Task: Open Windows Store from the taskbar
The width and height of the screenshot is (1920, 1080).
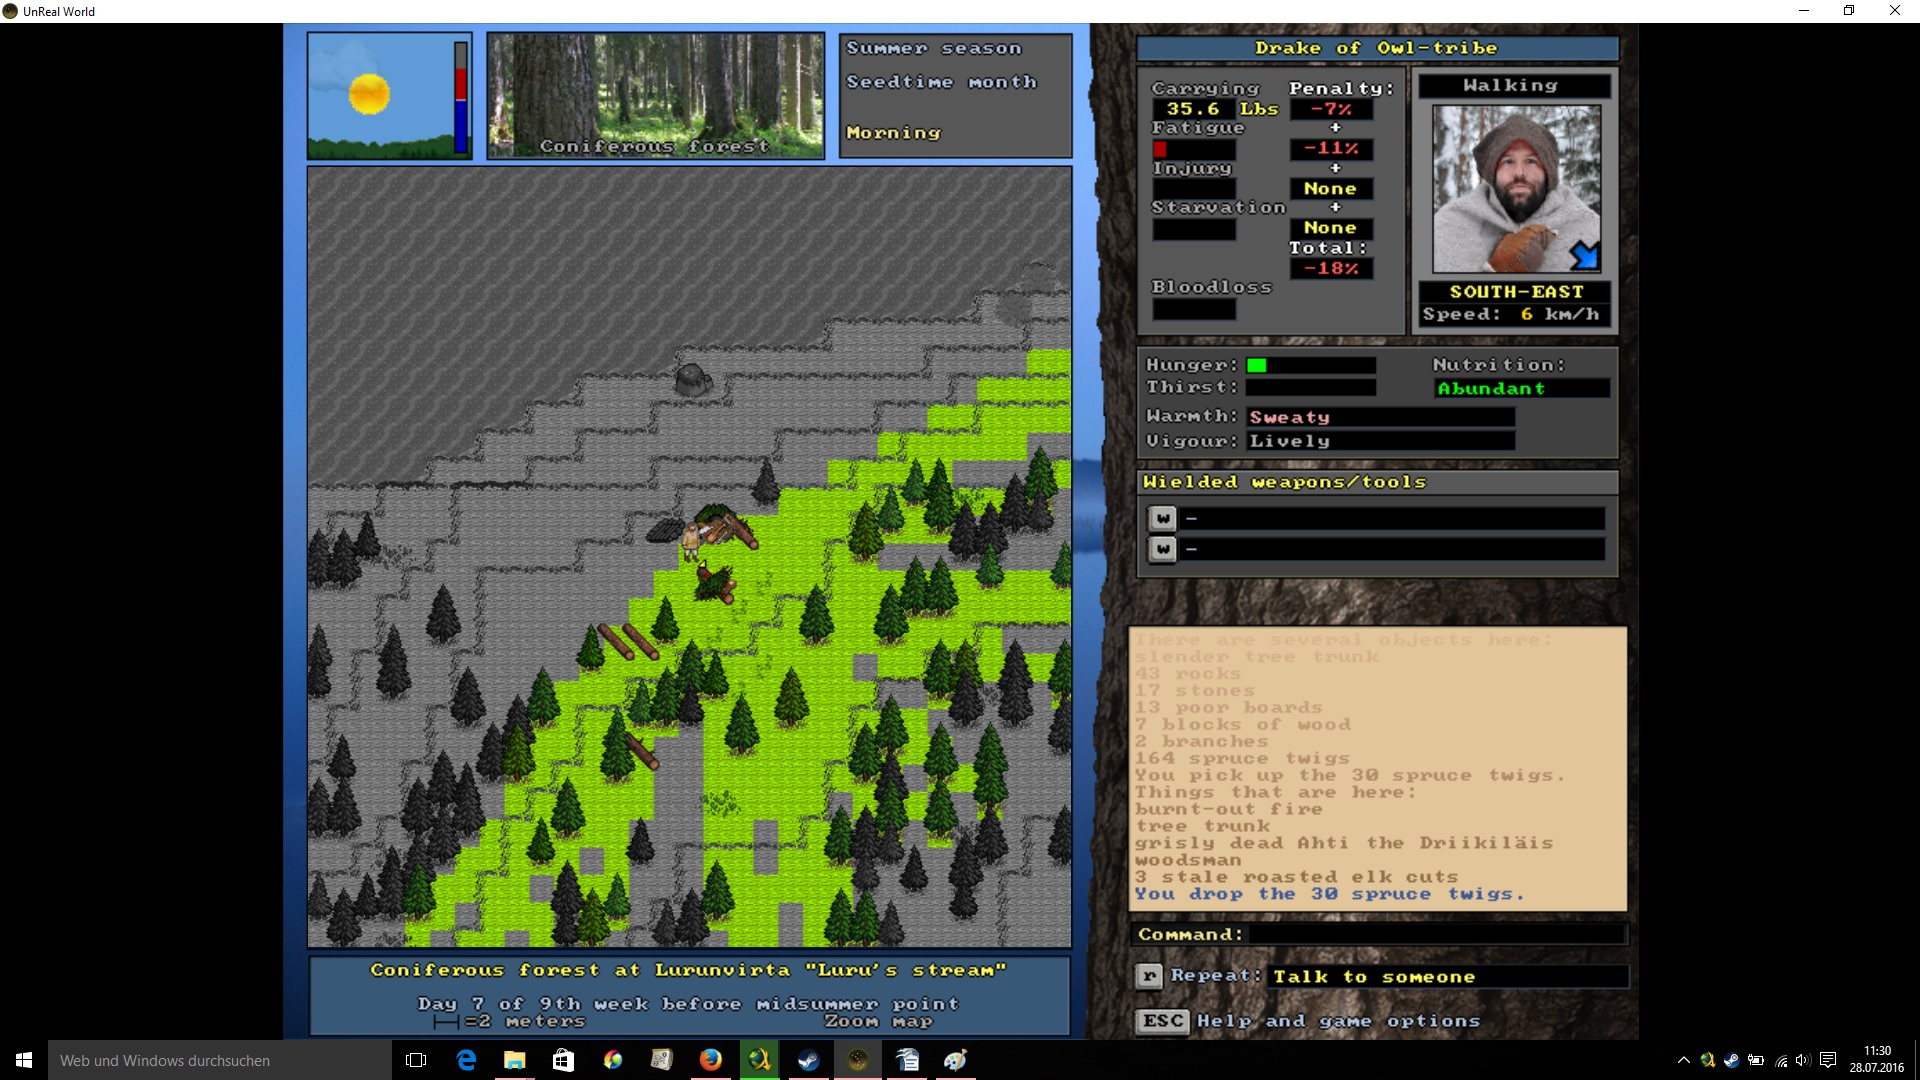Action: [x=563, y=1060]
